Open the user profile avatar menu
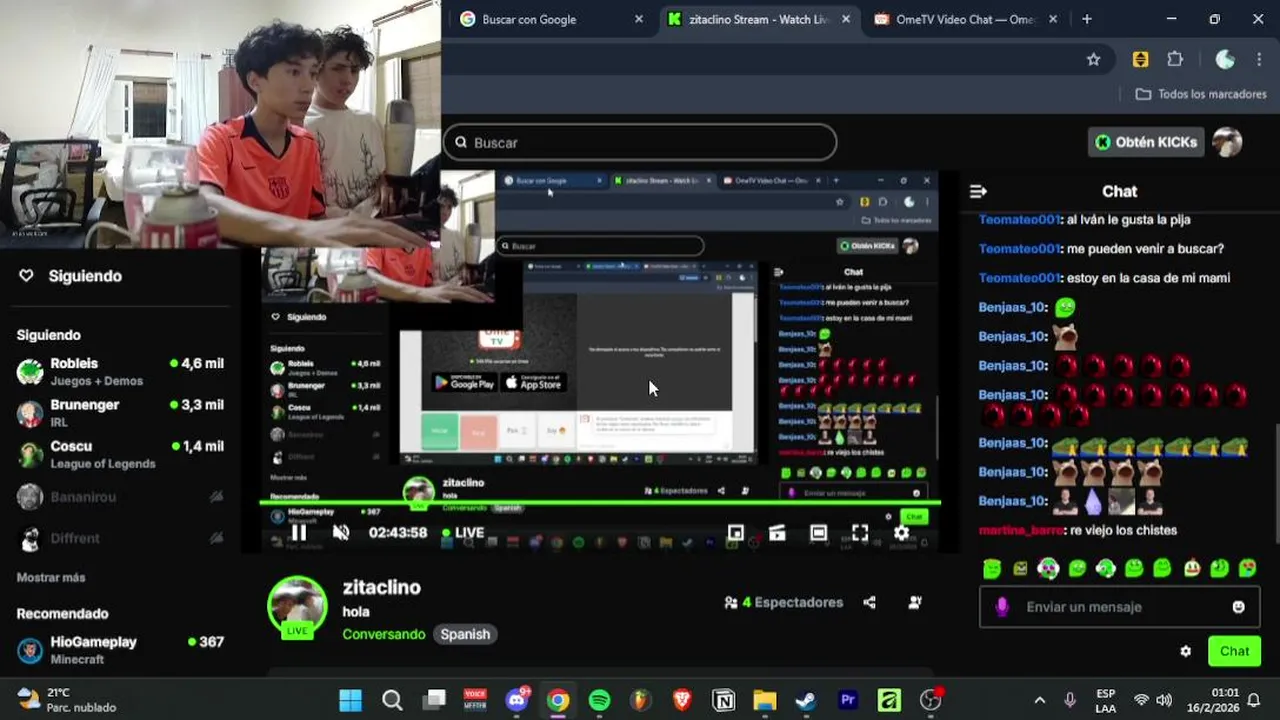This screenshot has height=720, width=1280. [x=1227, y=142]
